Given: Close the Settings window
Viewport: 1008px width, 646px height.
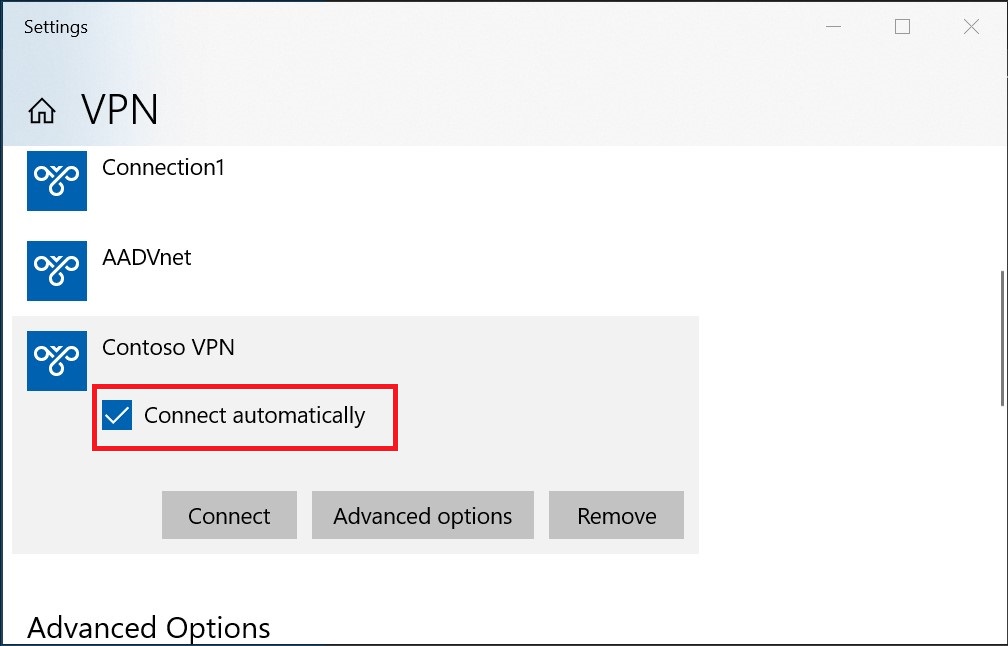Looking at the screenshot, I should pyautogui.click(x=971, y=27).
